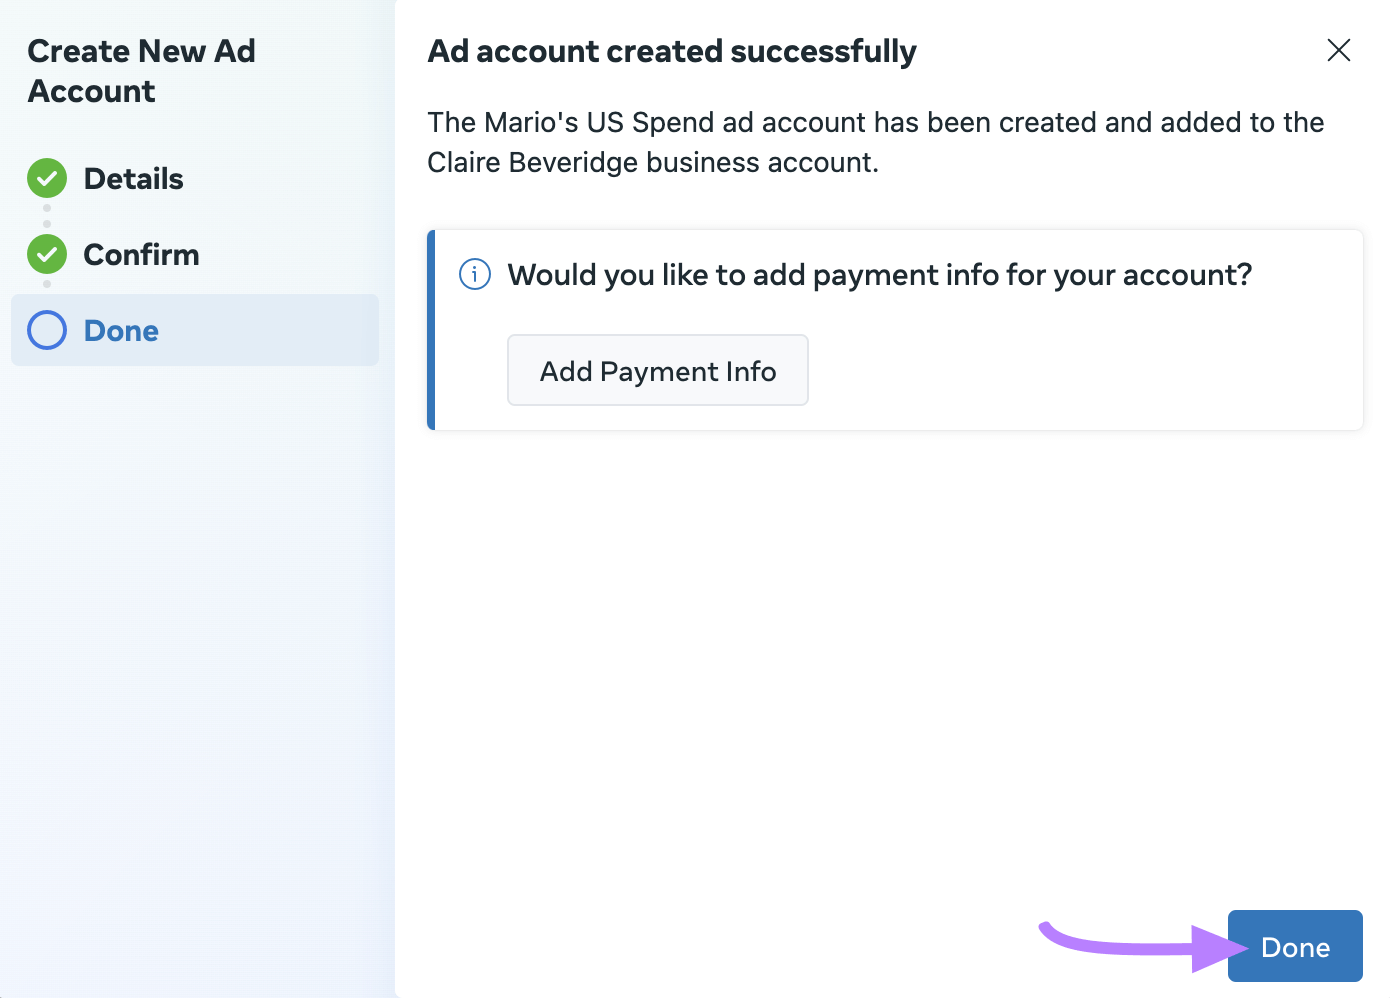Expand the Create New Ad Account panel
Viewport: 1390px width, 998px height.
[141, 70]
